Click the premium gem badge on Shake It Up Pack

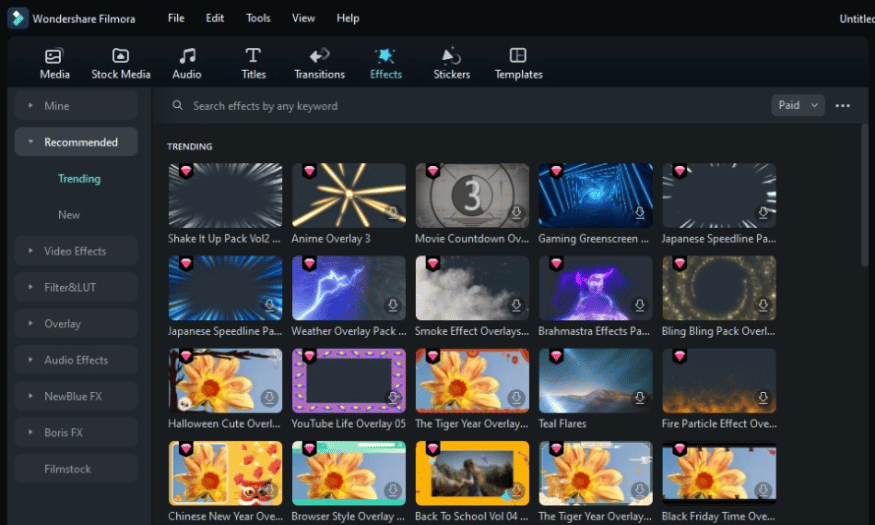click(186, 171)
